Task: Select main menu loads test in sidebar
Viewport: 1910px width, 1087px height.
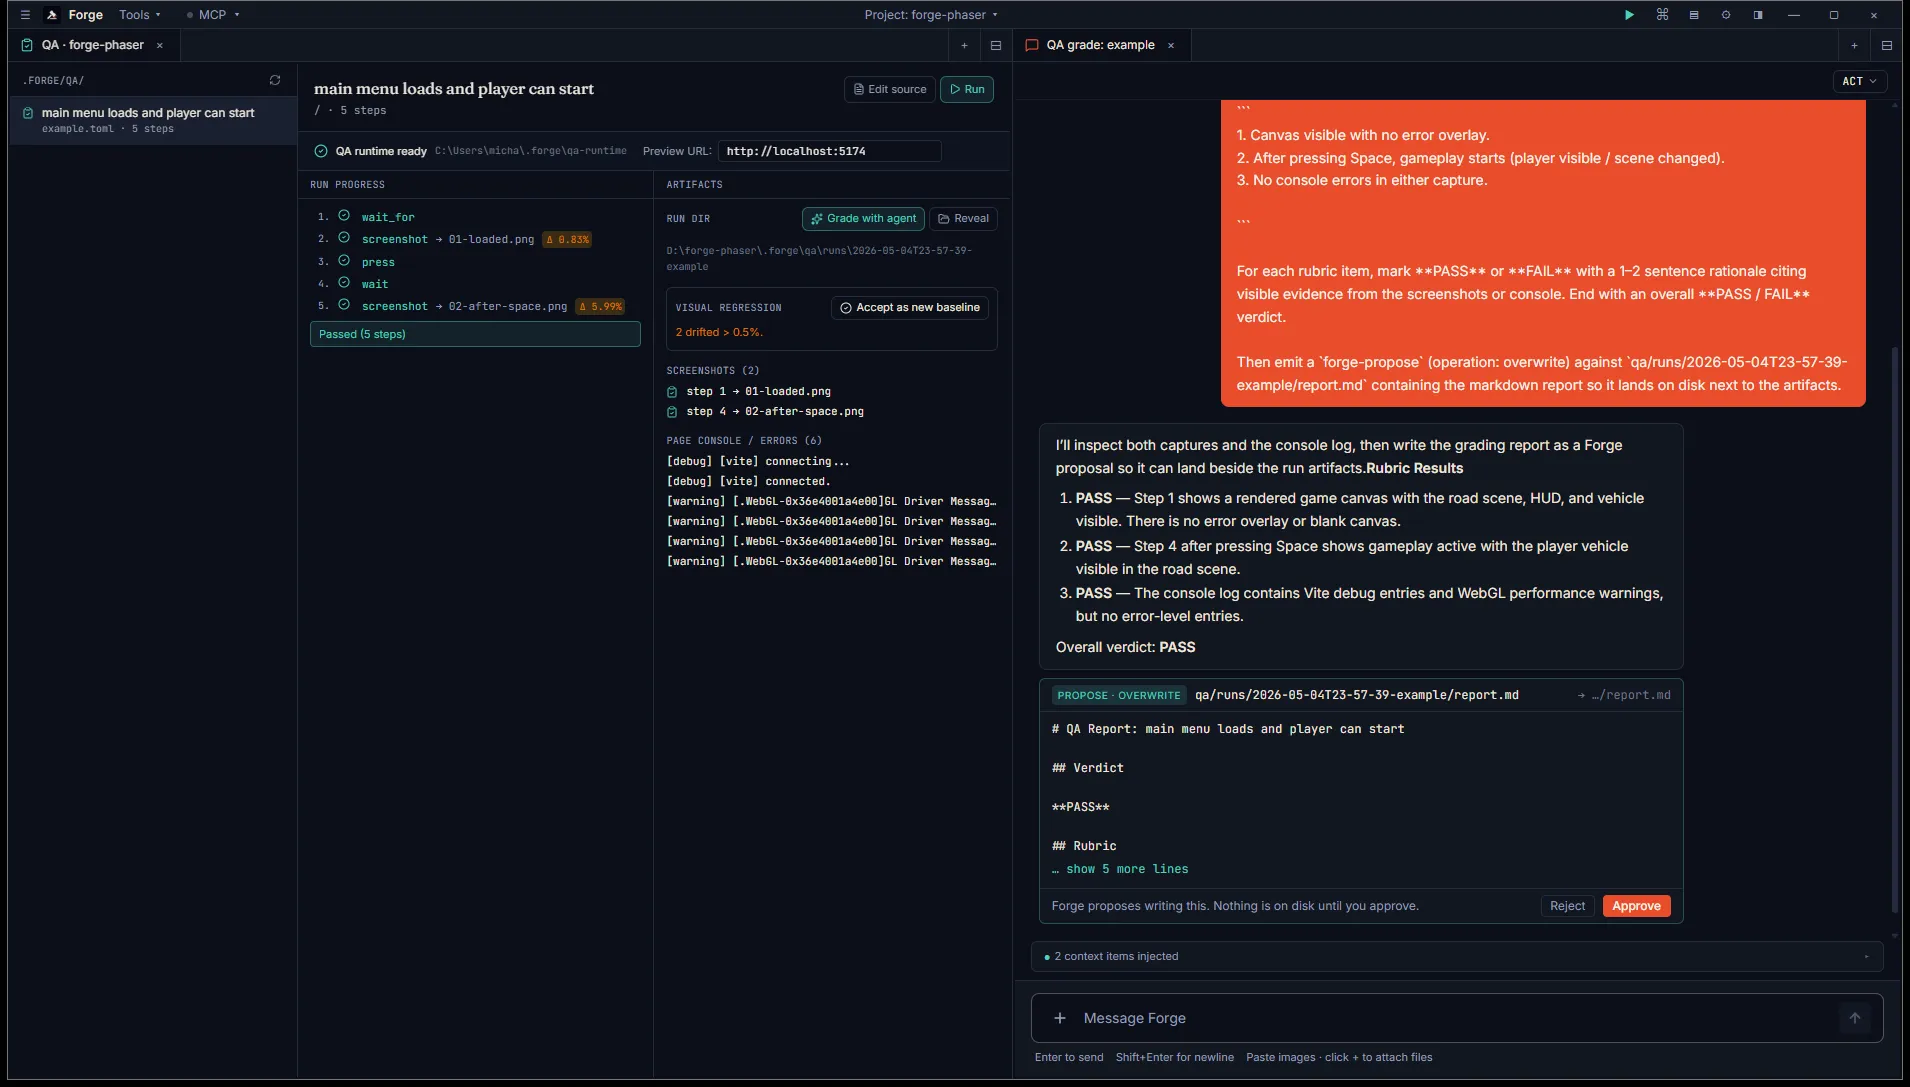Action: pos(153,120)
